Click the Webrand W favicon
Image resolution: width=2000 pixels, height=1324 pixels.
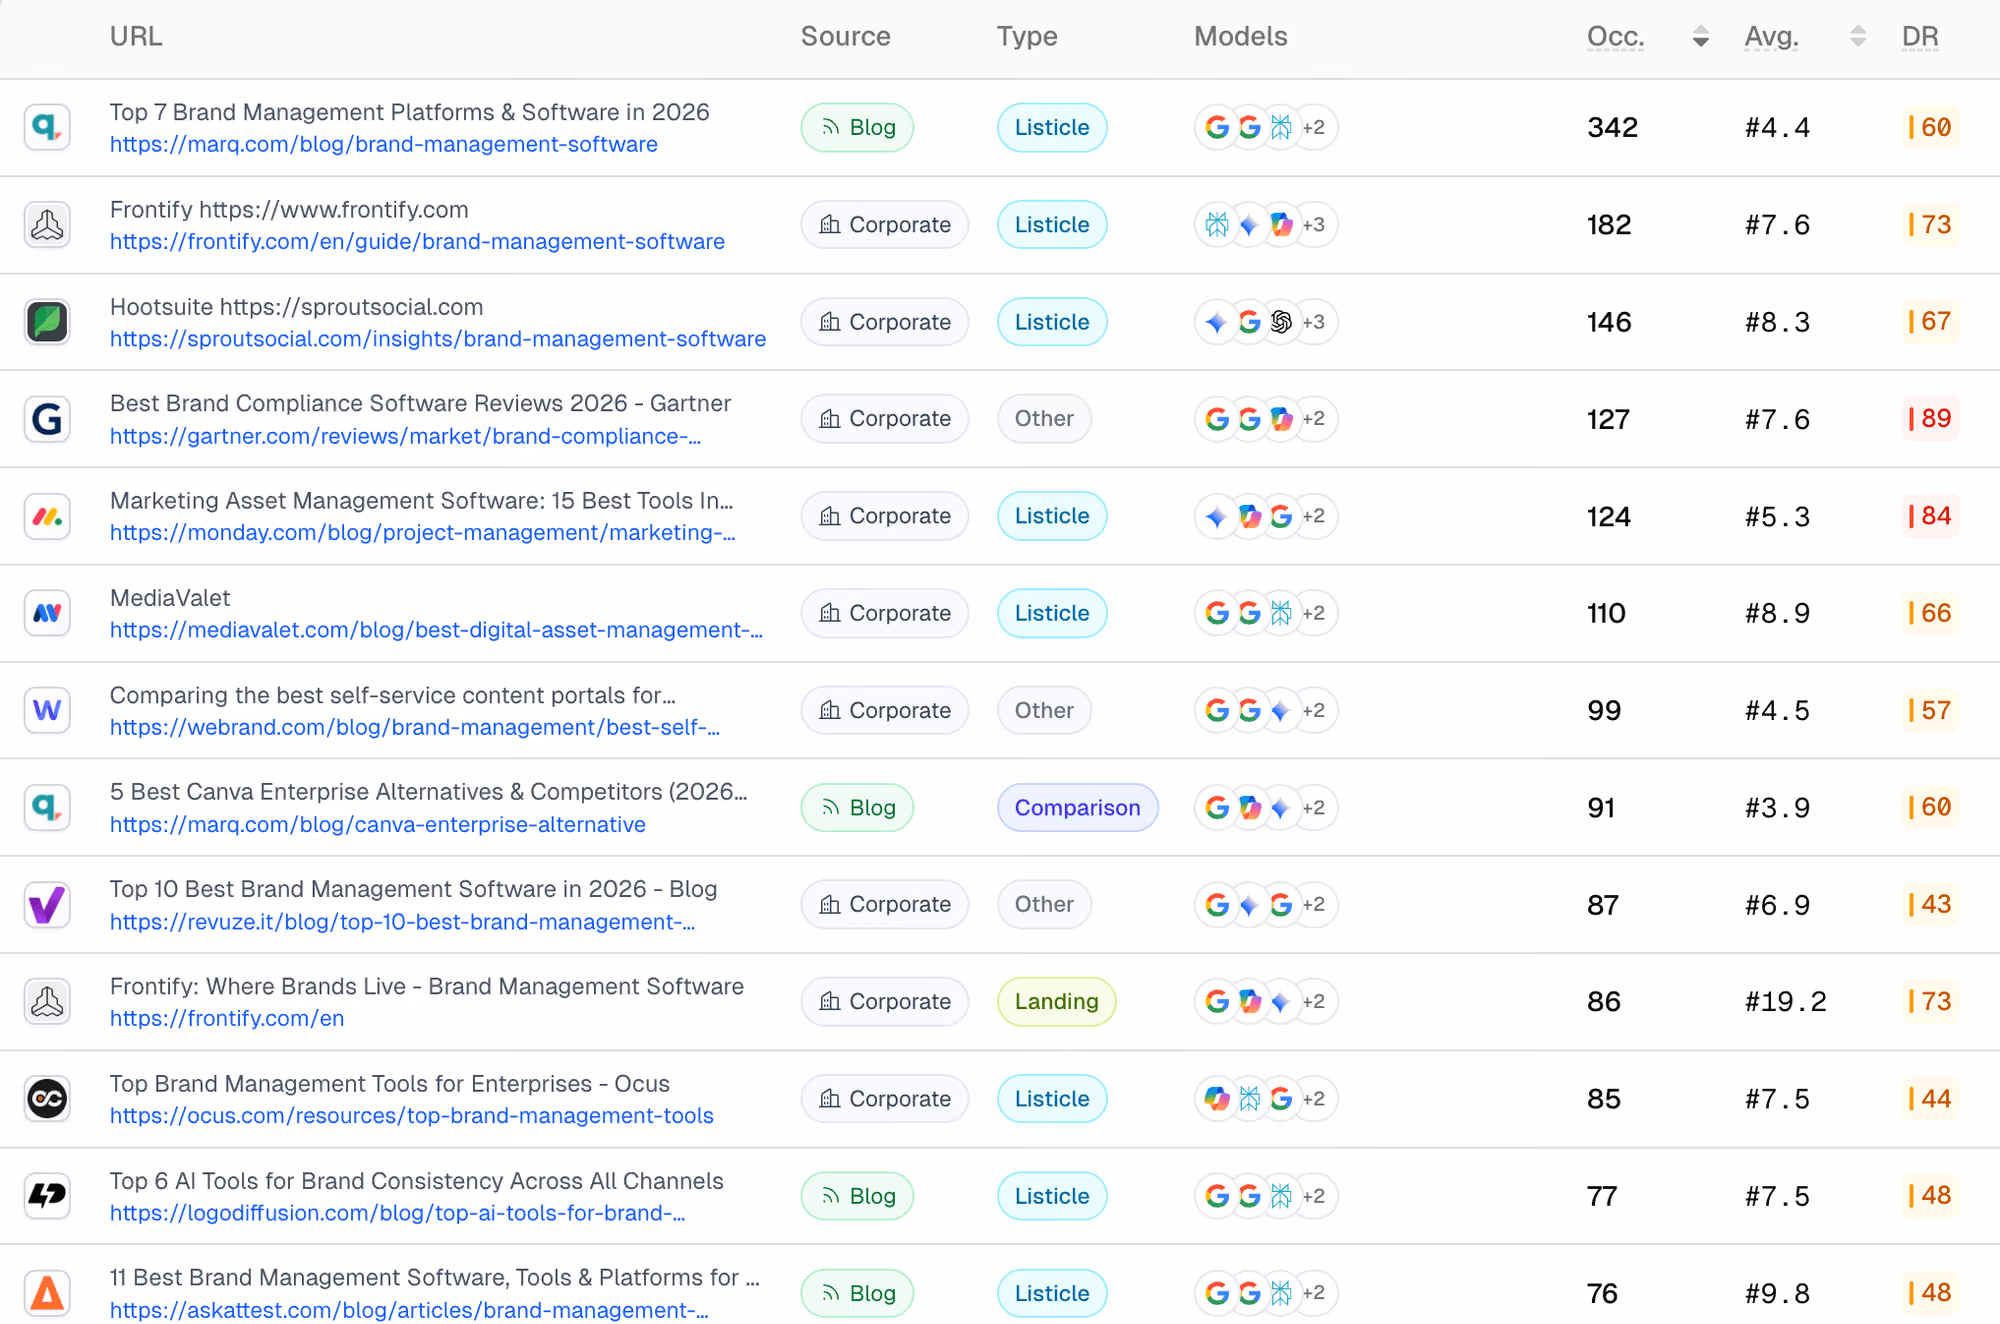coord(47,710)
